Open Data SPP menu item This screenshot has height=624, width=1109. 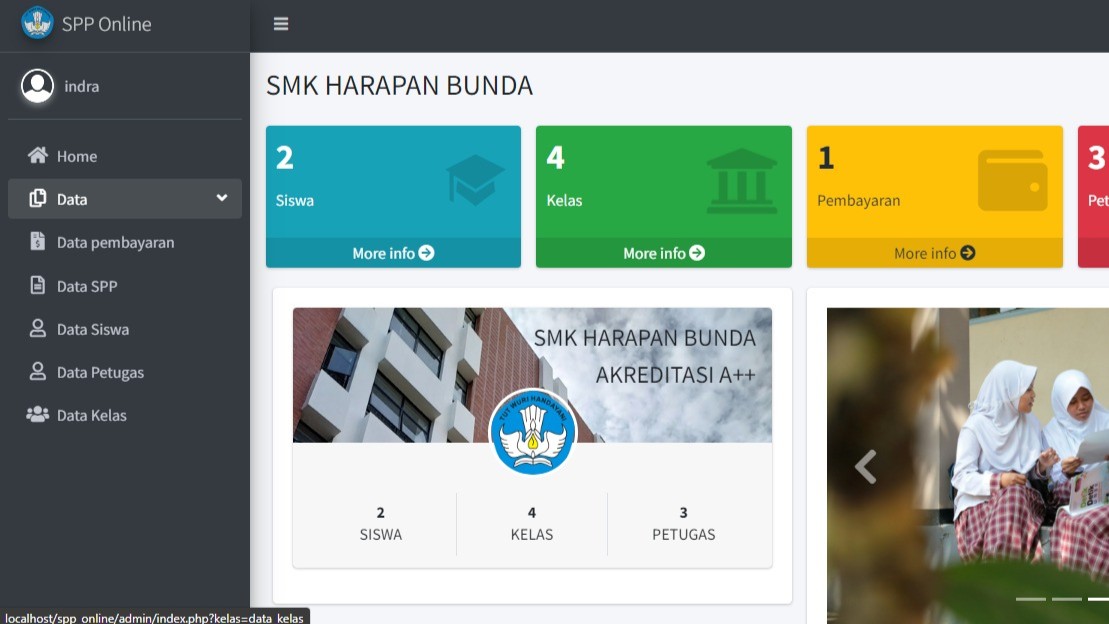[124, 286]
